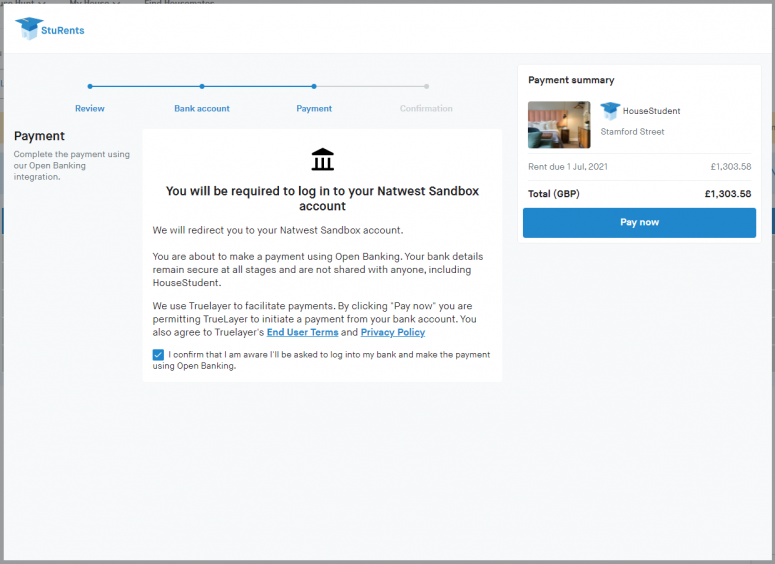Click the HouseStudent cap icon in summary
775x564 pixels.
[610, 111]
